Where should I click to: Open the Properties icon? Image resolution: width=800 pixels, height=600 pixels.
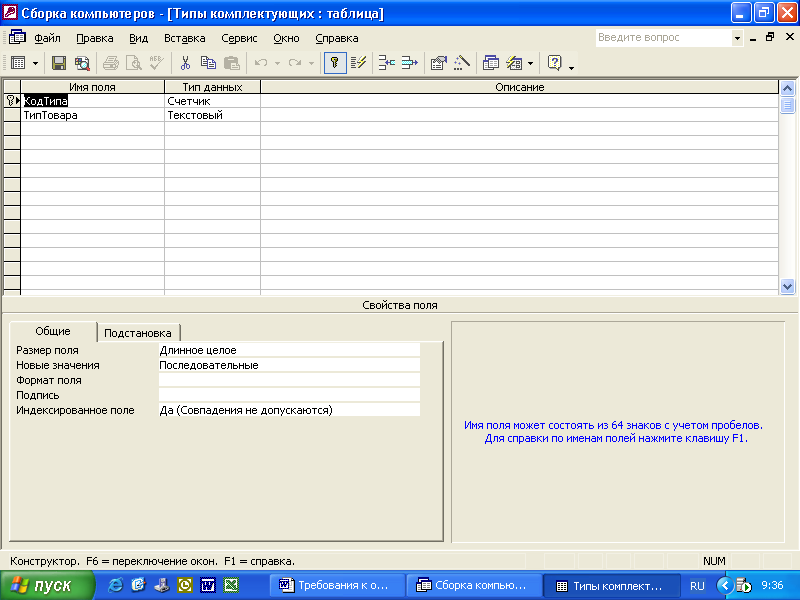438,63
